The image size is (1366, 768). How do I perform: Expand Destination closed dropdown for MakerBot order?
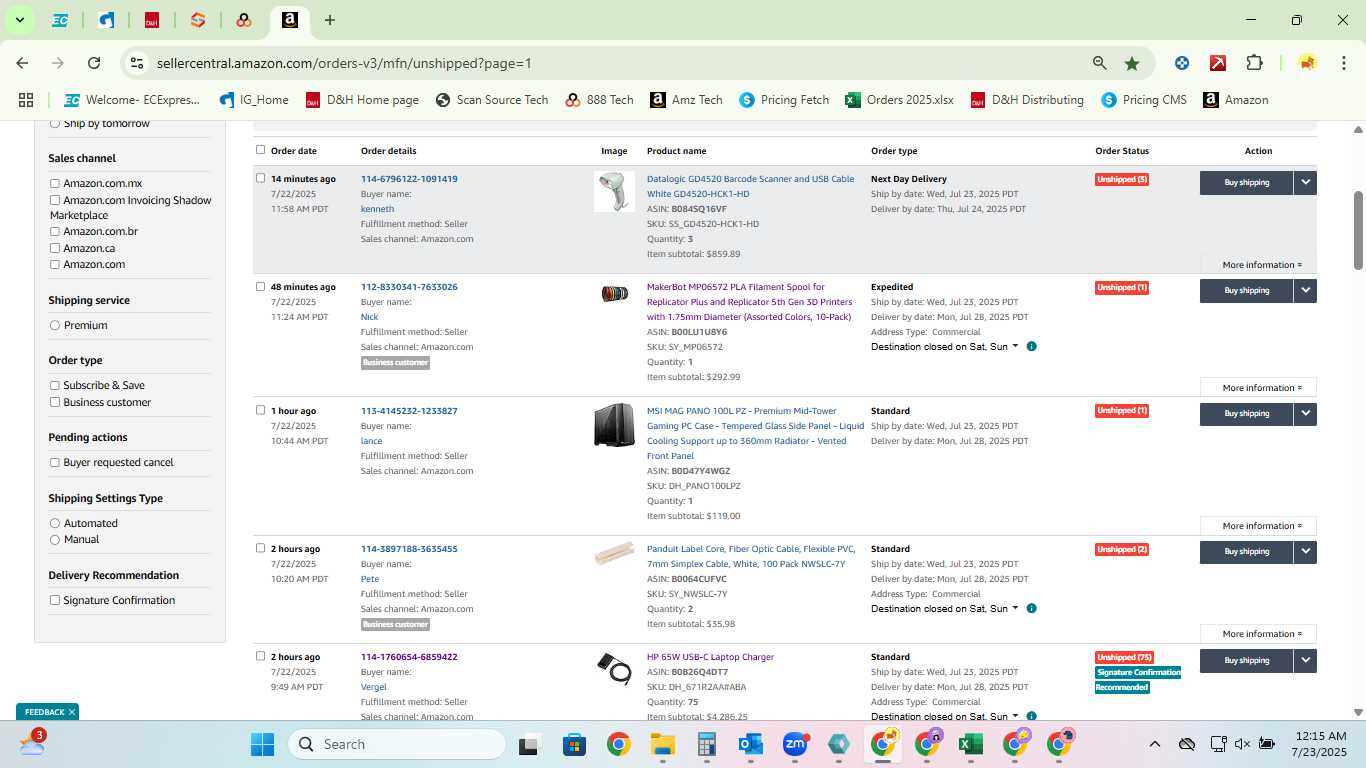point(945,347)
